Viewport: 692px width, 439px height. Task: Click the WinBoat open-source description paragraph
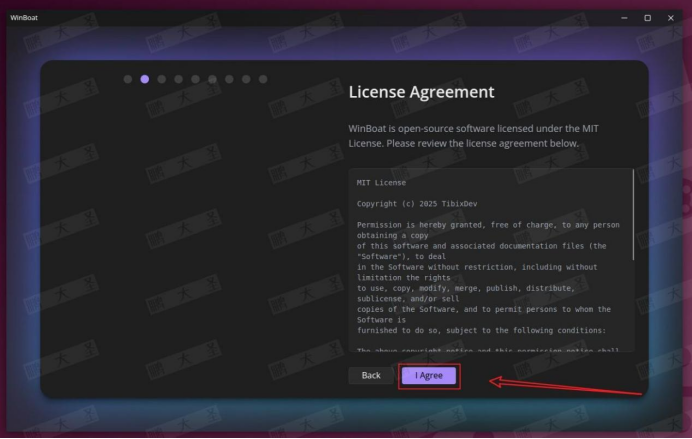pos(480,136)
